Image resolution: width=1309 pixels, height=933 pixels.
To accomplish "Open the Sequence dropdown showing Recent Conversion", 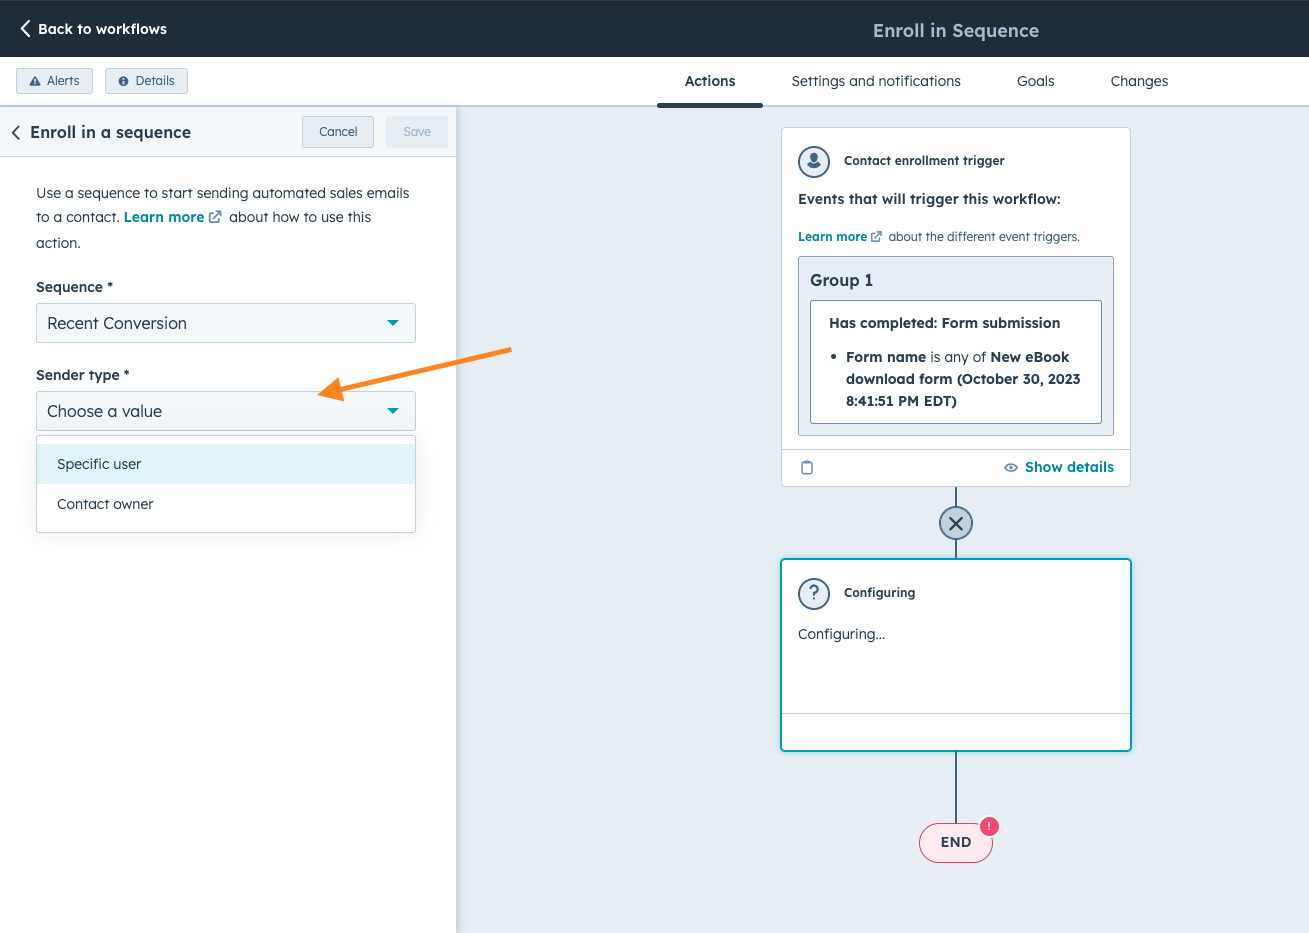I will click(225, 323).
